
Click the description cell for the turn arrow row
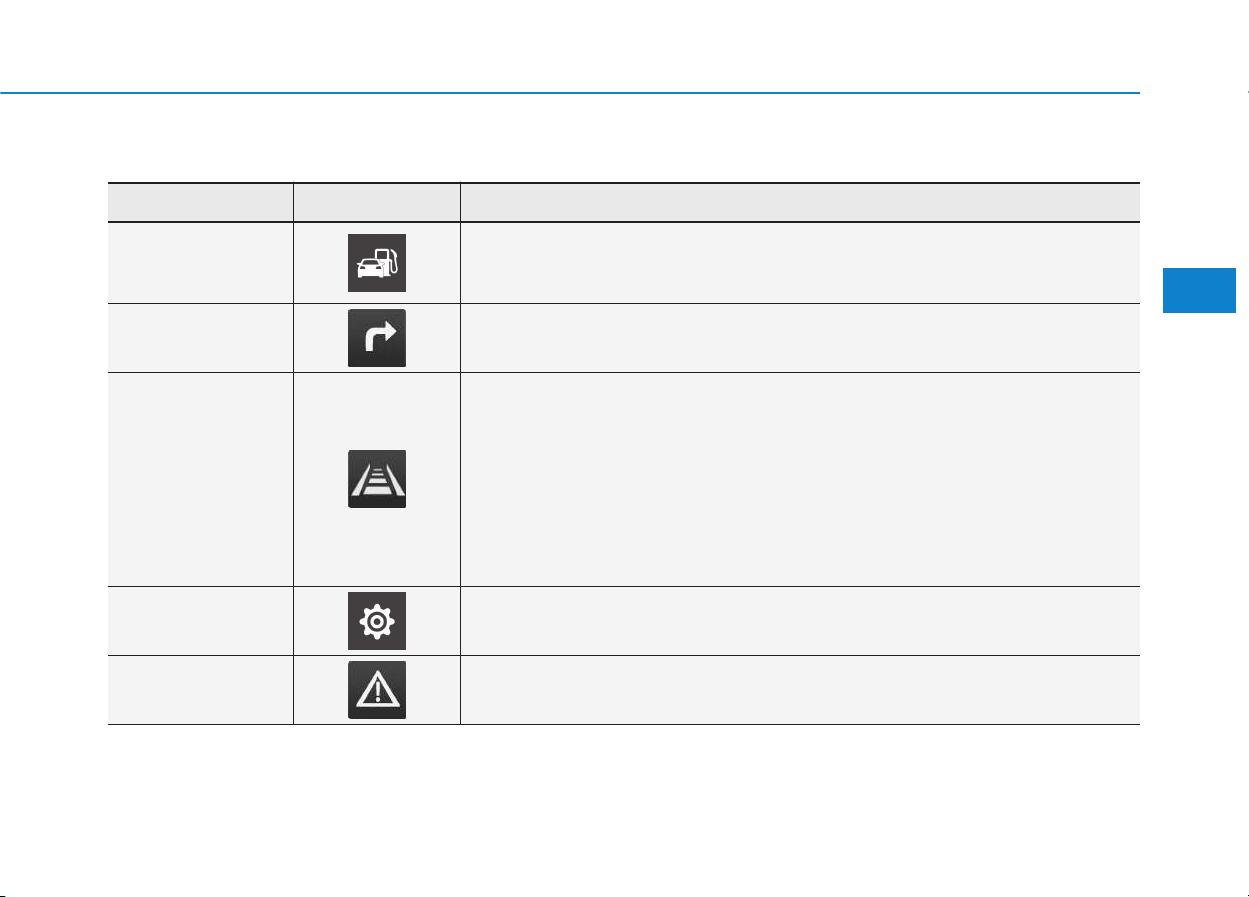click(x=800, y=338)
